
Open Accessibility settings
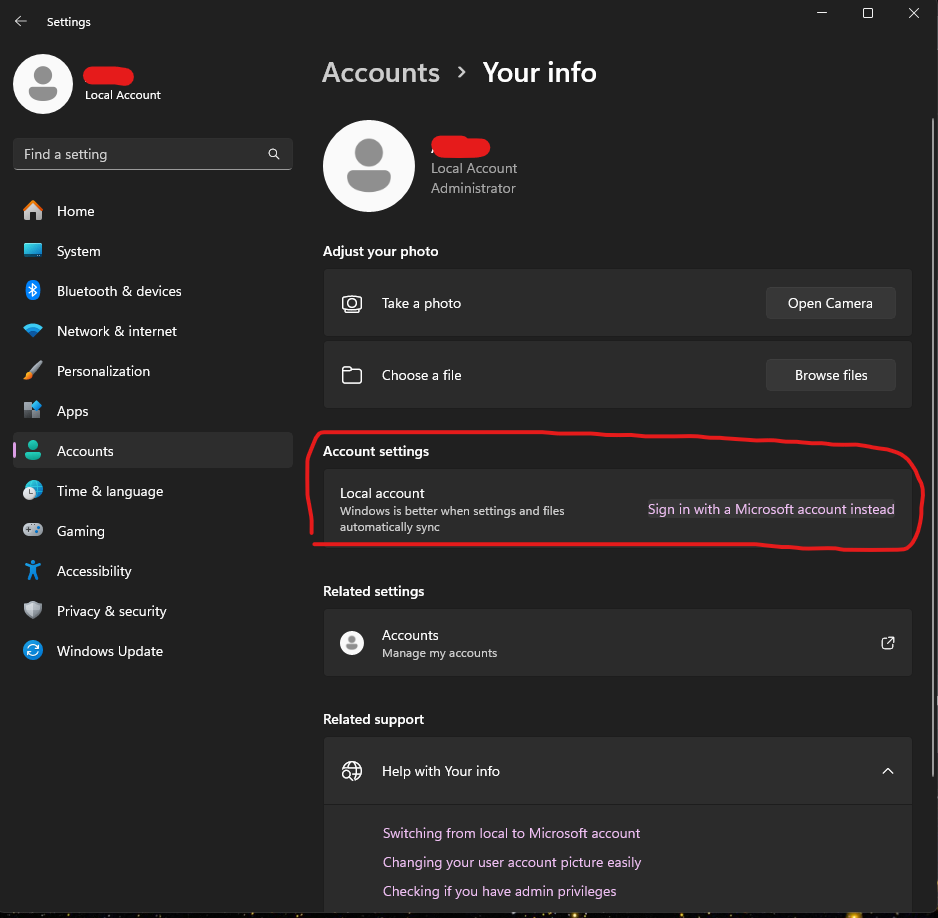[153, 571]
